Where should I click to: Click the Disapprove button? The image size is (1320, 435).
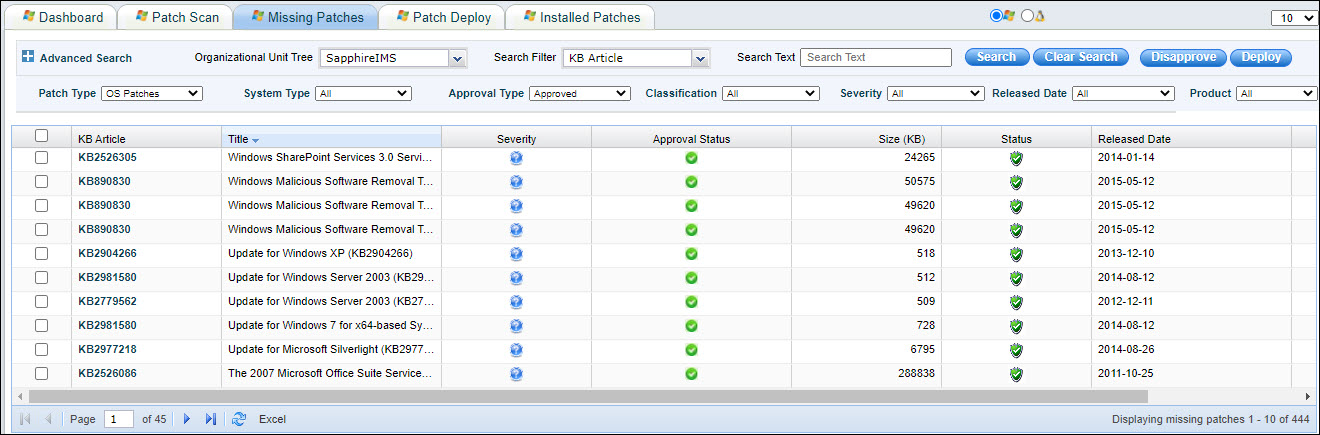(1183, 57)
